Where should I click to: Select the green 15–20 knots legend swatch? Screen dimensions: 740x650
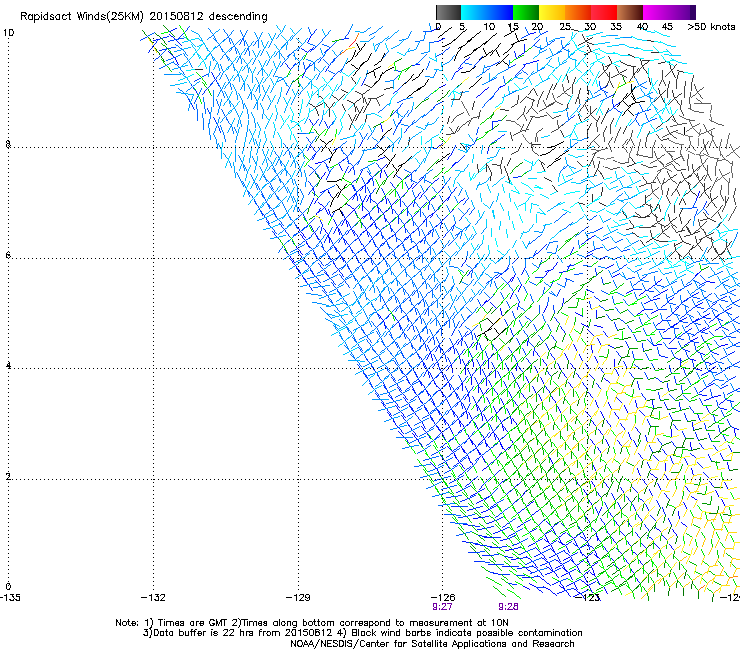coord(526,12)
